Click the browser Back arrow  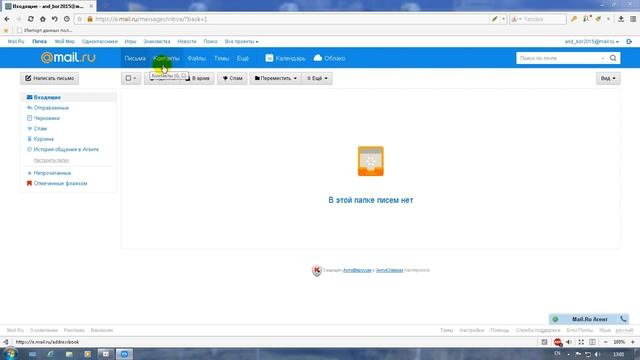[7, 19]
